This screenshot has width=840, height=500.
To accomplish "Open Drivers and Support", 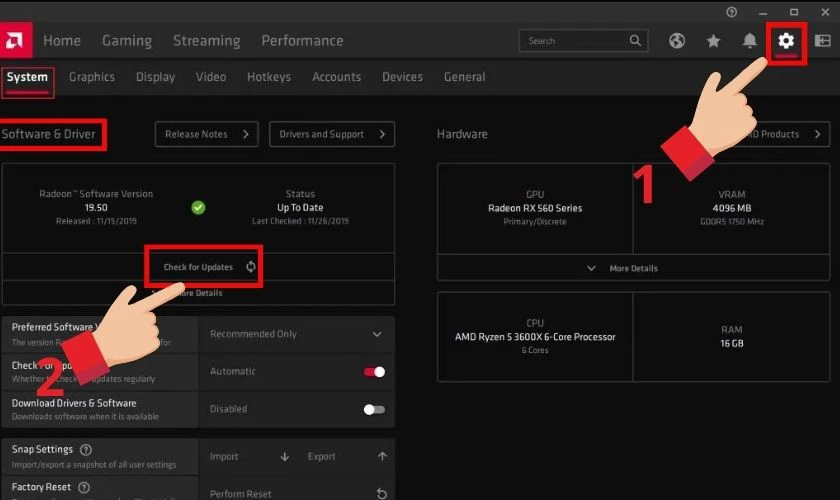I will 332,134.
